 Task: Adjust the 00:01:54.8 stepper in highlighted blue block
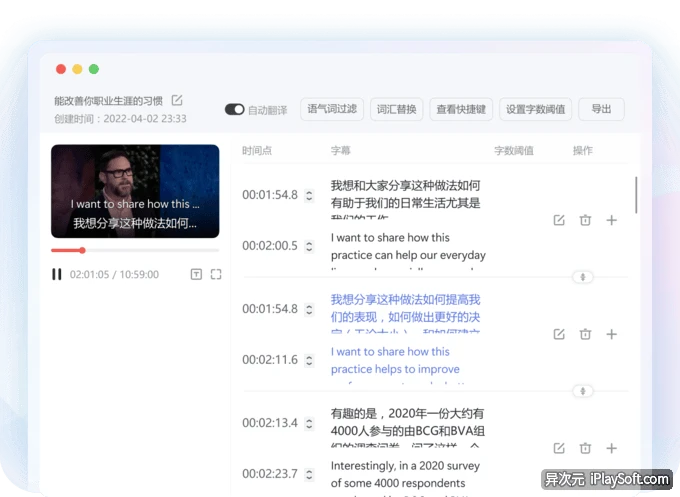click(309, 309)
